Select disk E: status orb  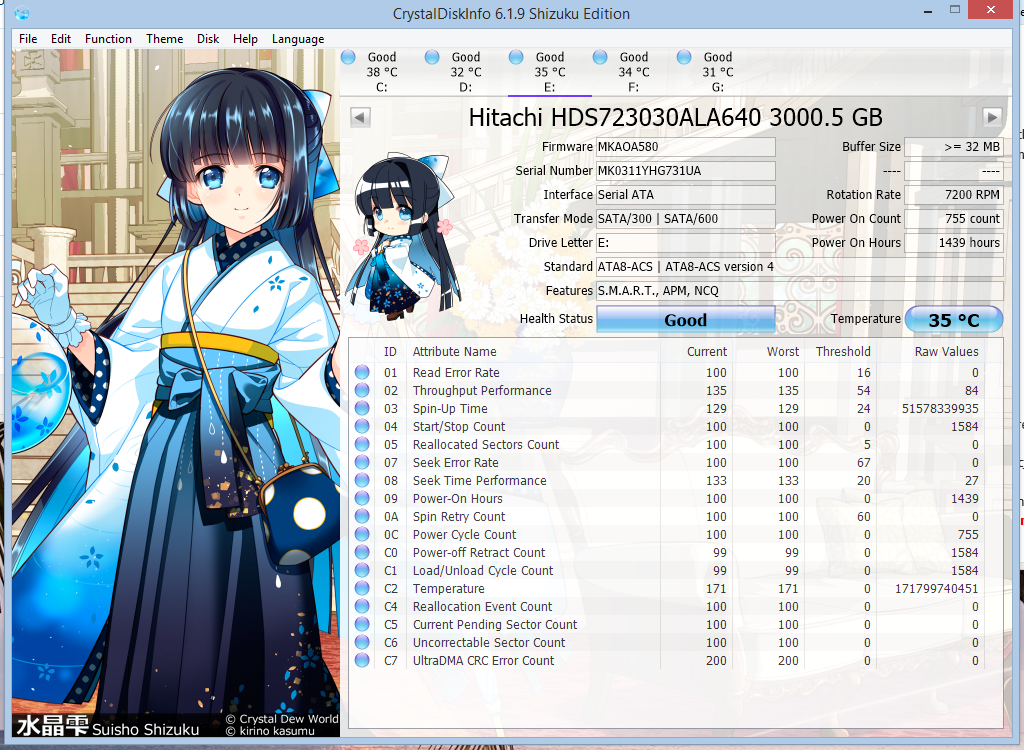pyautogui.click(x=516, y=57)
